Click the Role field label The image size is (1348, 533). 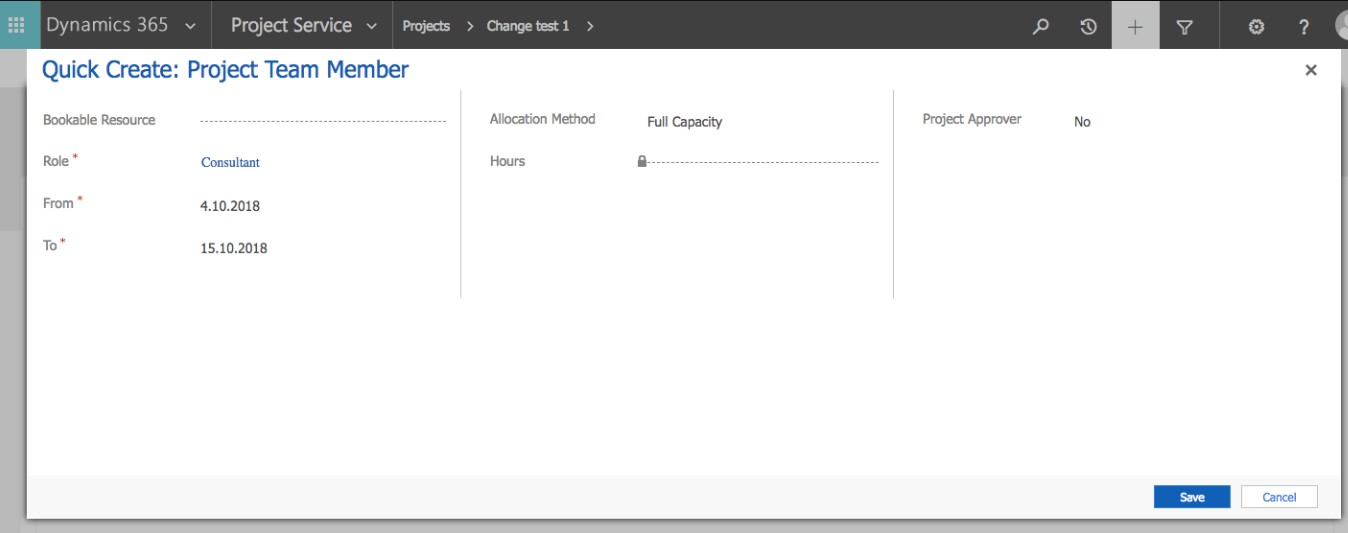coord(56,161)
